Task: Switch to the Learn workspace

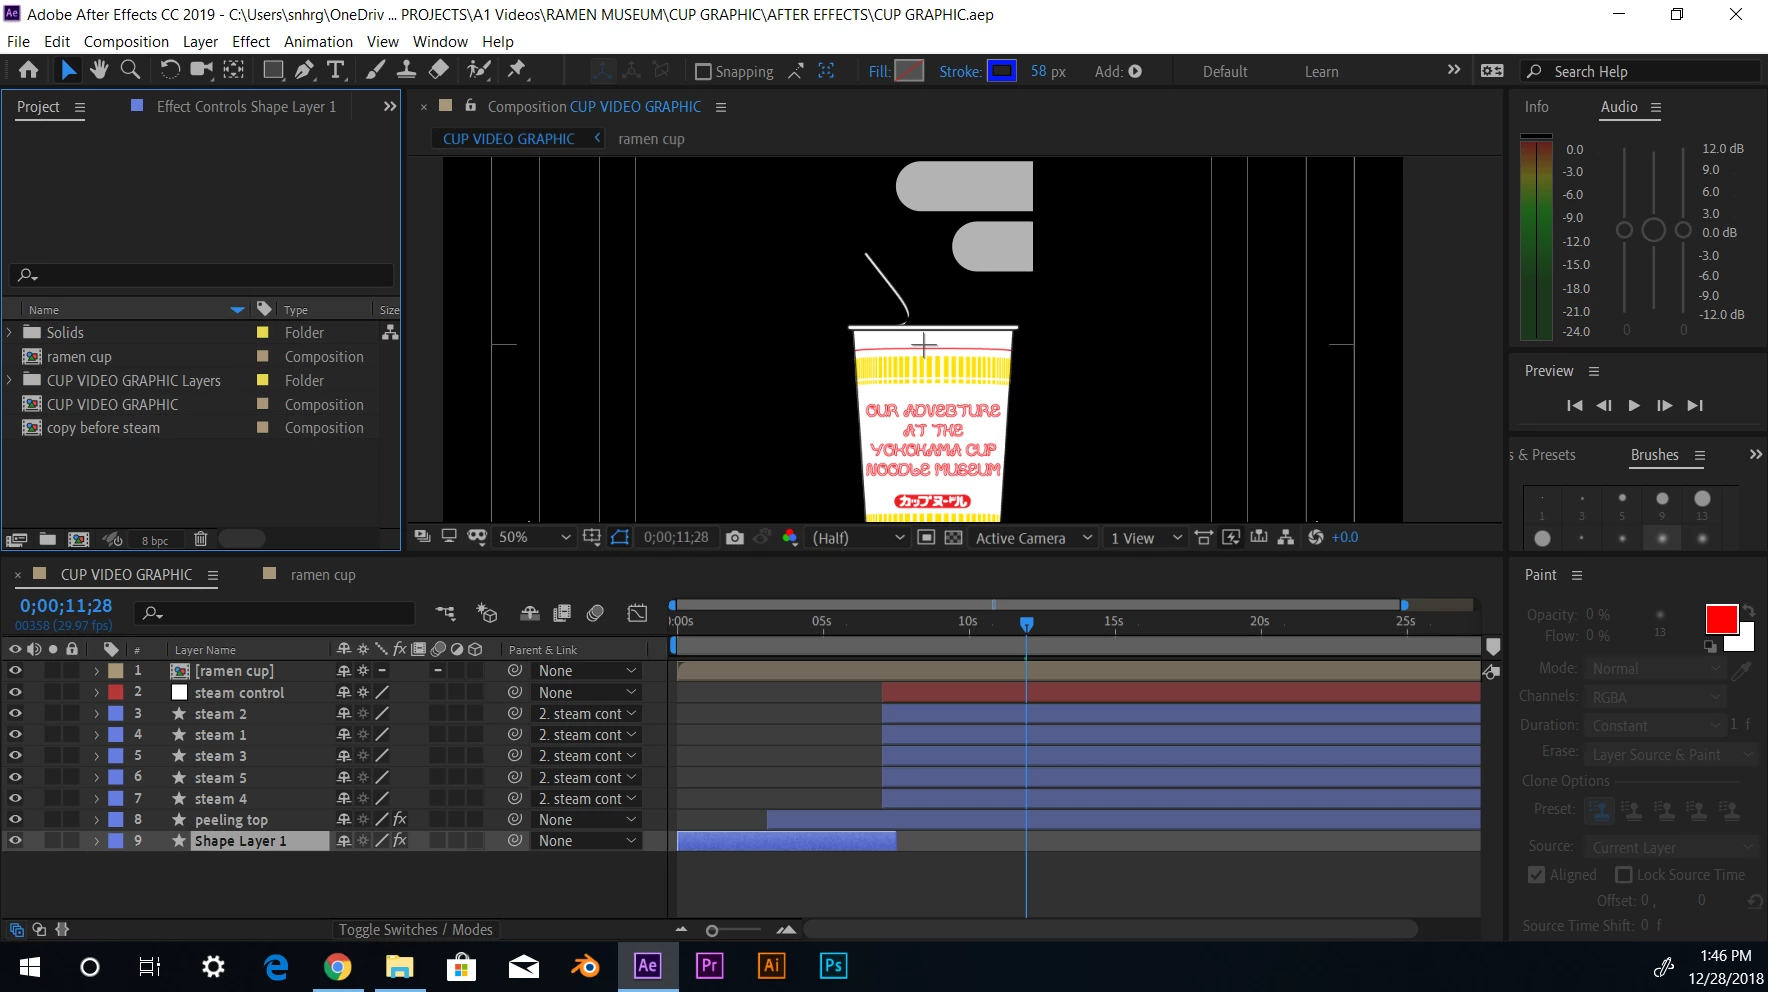Action: click(x=1321, y=72)
